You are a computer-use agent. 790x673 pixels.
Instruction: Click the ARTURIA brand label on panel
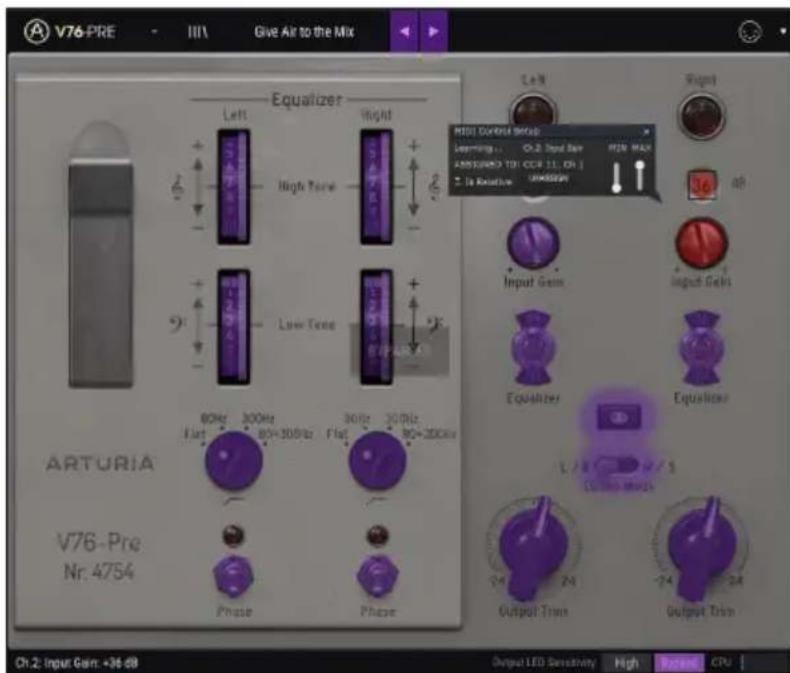click(x=100, y=463)
